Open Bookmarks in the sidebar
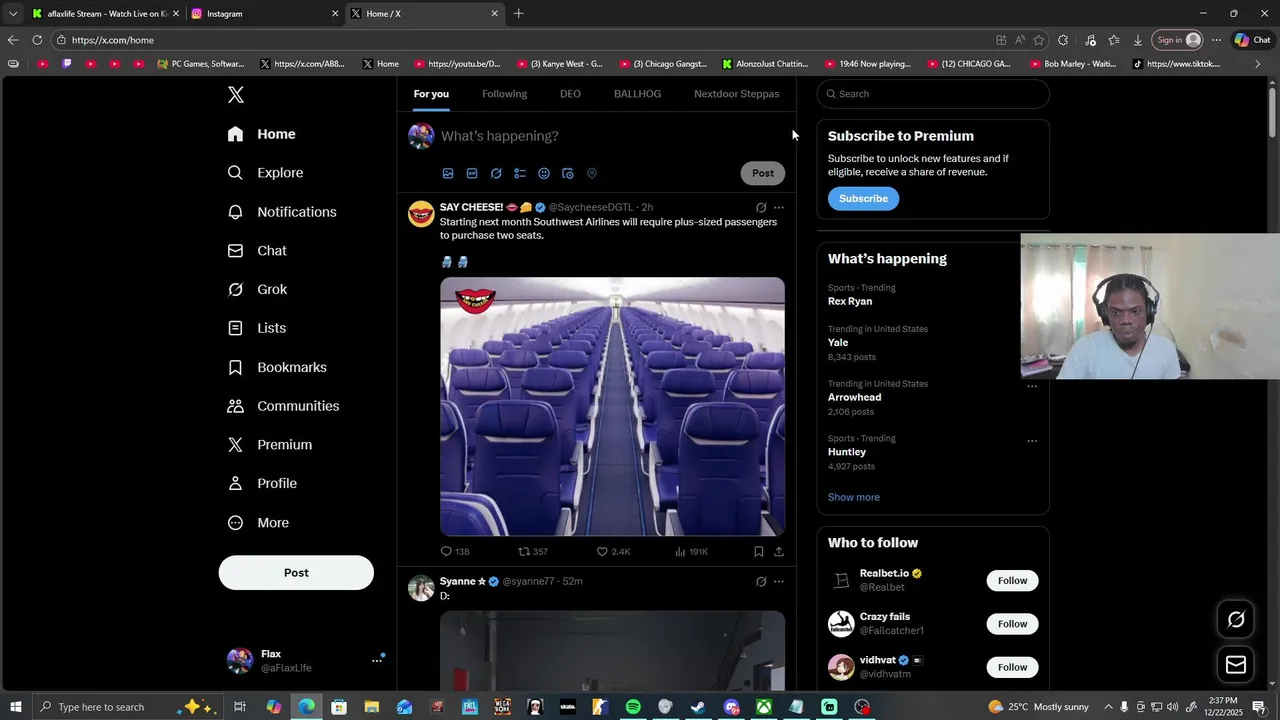 pos(277,367)
